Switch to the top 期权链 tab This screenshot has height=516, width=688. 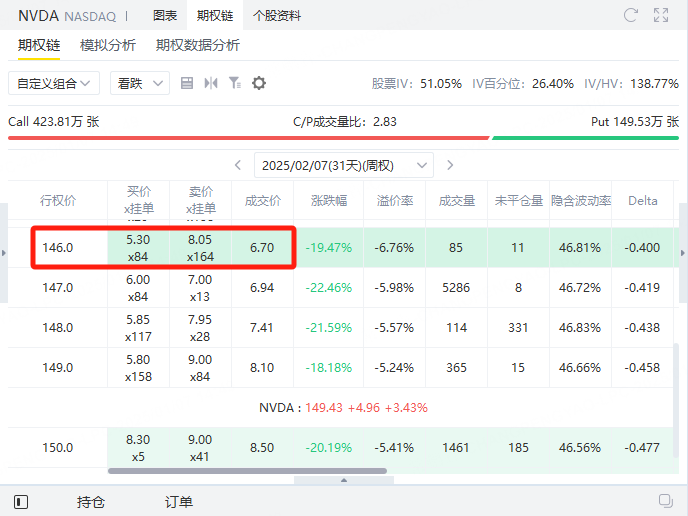215,16
